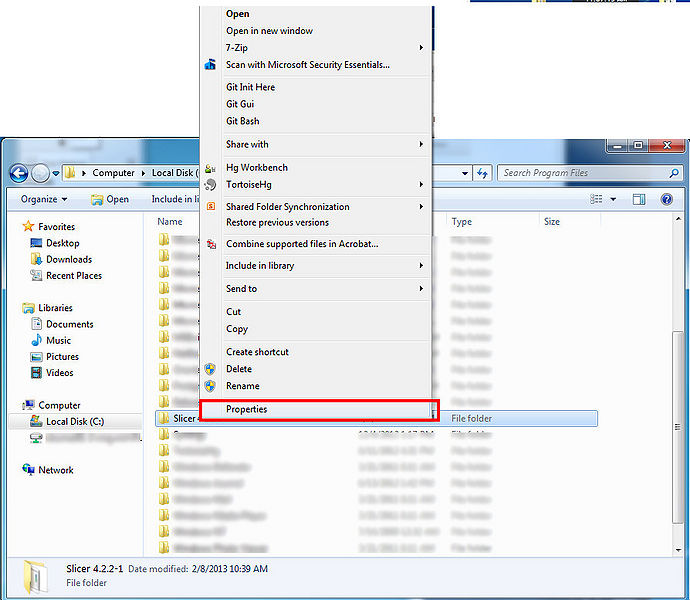Open the Help question mark button
This screenshot has height=600, width=690.
[x=666, y=199]
